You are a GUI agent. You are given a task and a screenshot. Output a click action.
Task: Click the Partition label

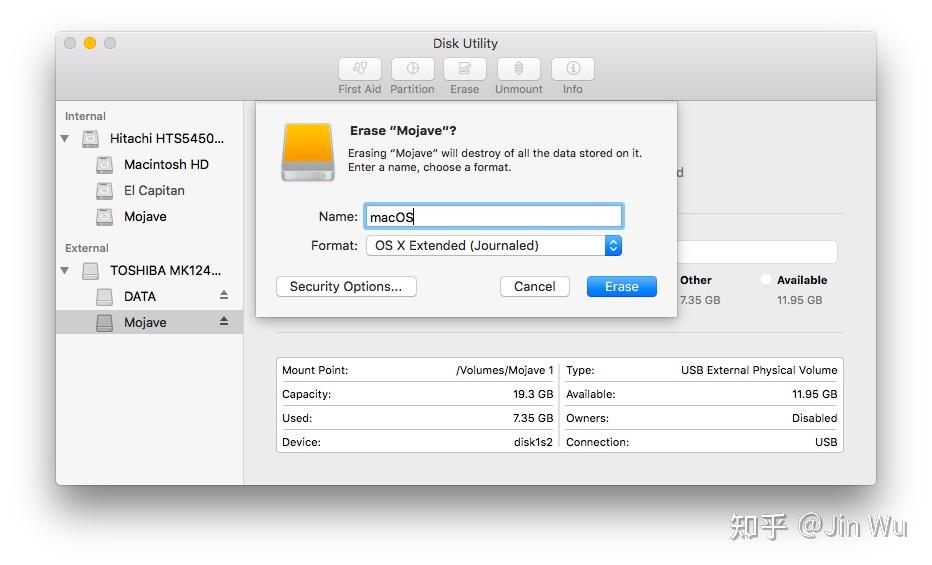tap(413, 89)
